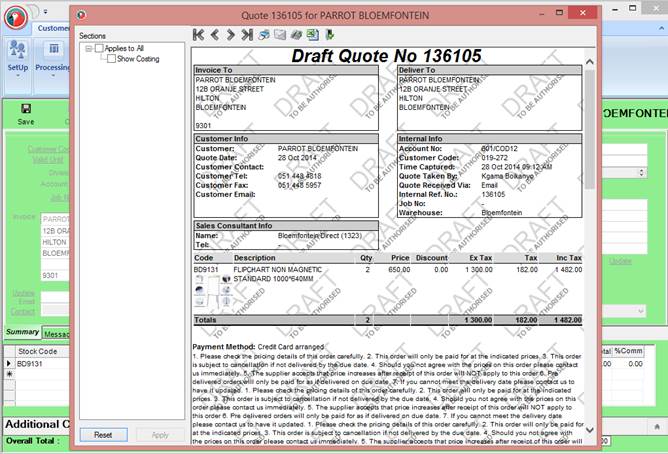Click the Apply button
This screenshot has width=668, height=454.
click(x=159, y=435)
